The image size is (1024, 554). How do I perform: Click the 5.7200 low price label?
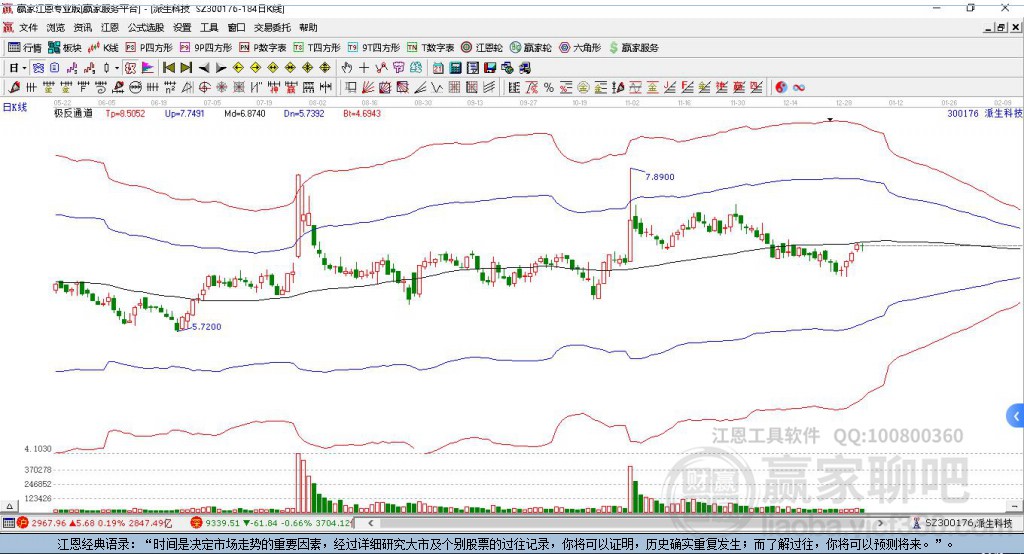(206, 327)
